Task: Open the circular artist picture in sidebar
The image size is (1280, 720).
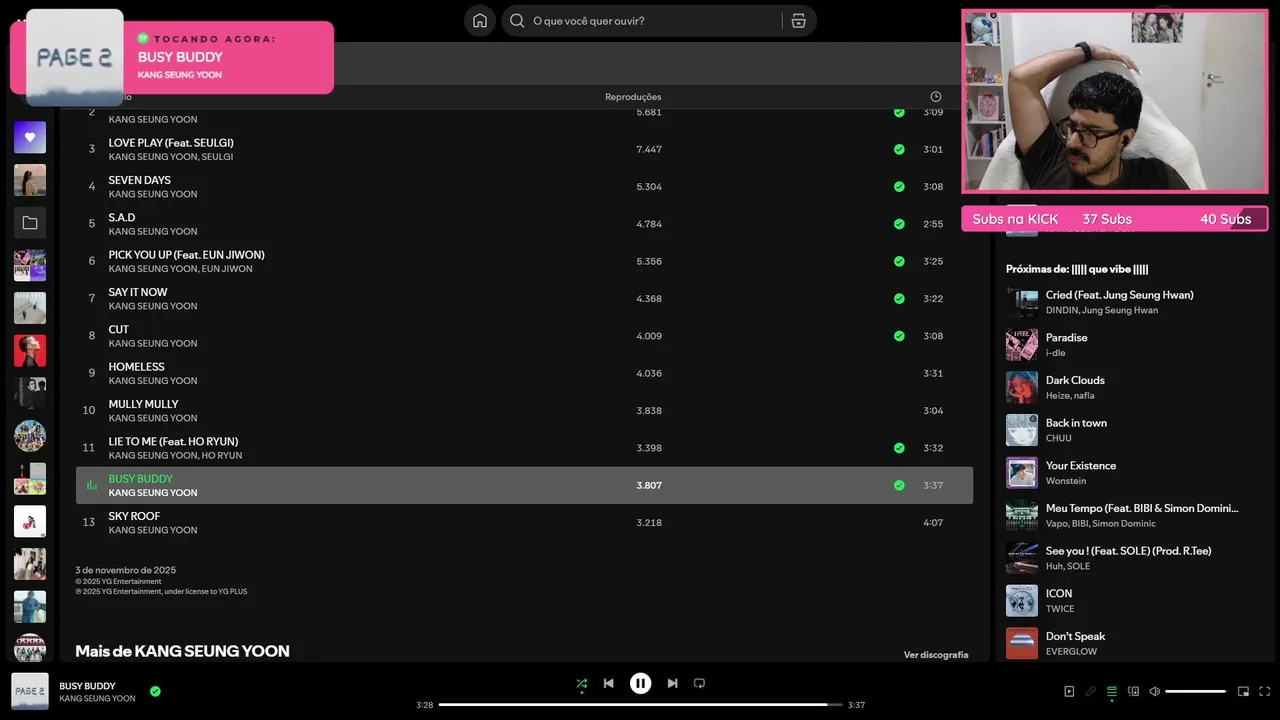Action: (30, 436)
